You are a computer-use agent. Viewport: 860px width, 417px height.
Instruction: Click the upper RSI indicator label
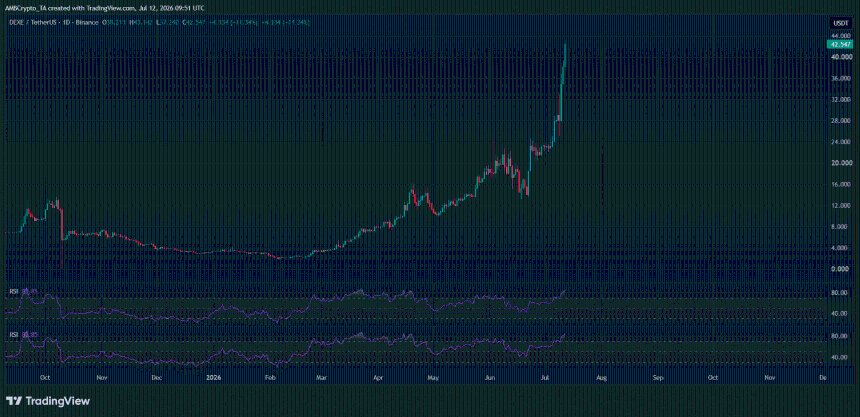(14, 291)
